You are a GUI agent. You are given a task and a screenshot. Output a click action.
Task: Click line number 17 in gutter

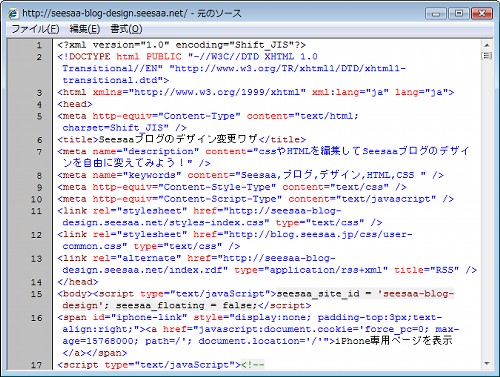(36, 365)
